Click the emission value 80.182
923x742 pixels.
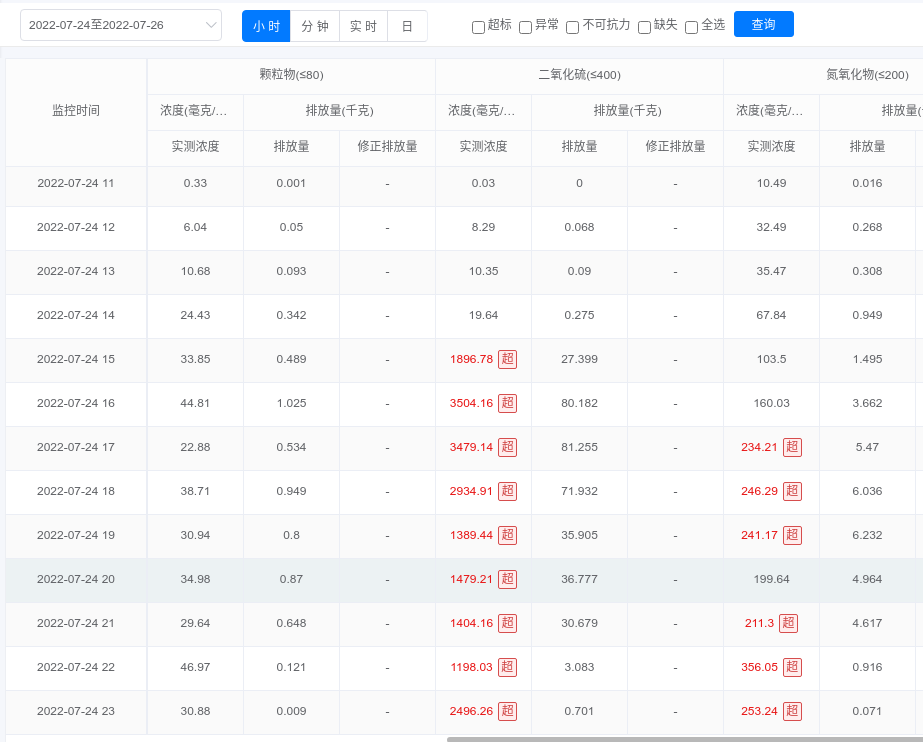tap(579, 403)
